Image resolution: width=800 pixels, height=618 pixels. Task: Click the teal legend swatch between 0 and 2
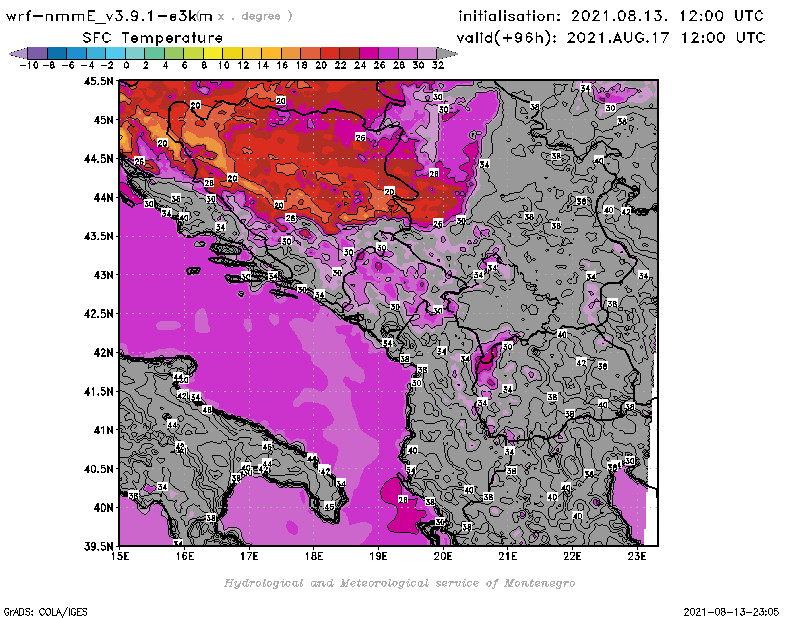[x=135, y=53]
